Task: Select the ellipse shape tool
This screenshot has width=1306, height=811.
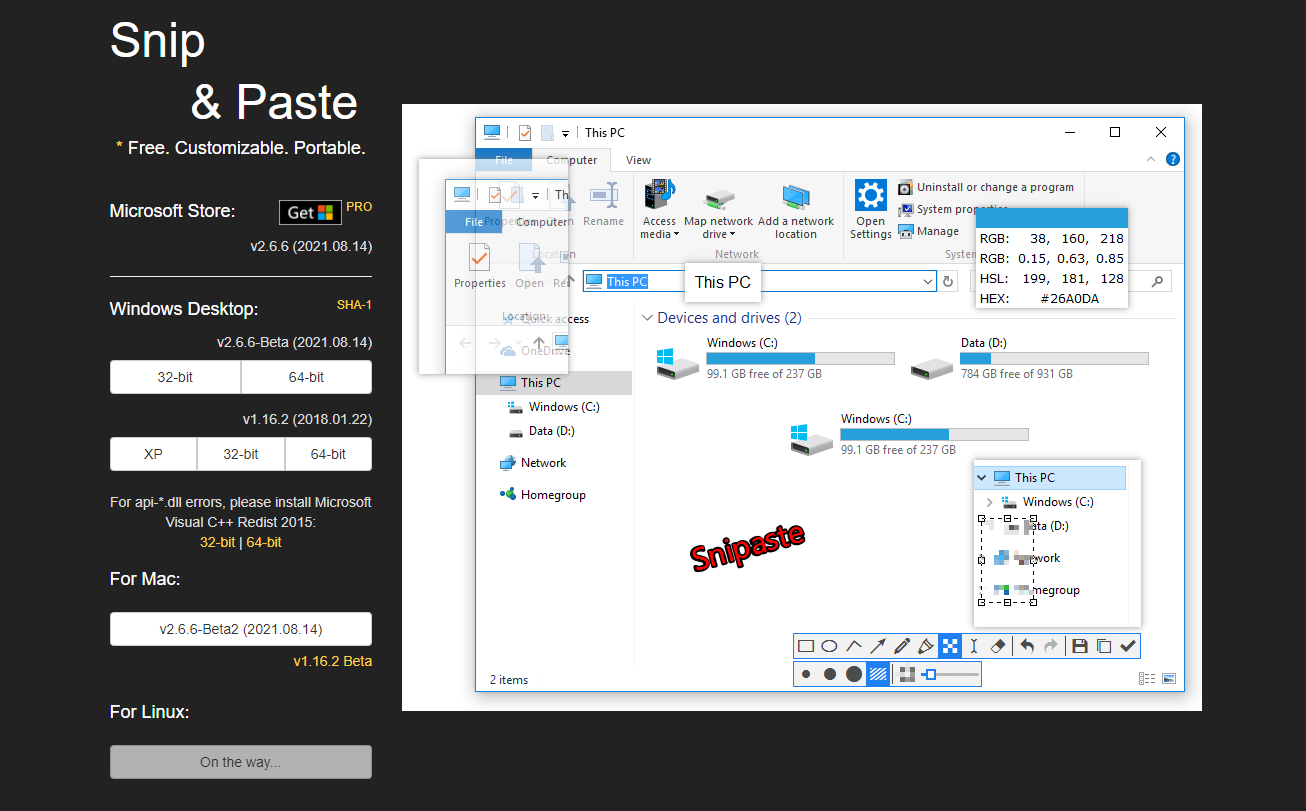Action: 829,646
